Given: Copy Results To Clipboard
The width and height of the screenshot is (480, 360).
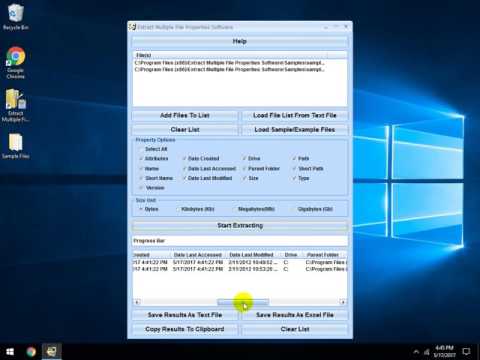Looking at the screenshot, I should pyautogui.click(x=185, y=329).
